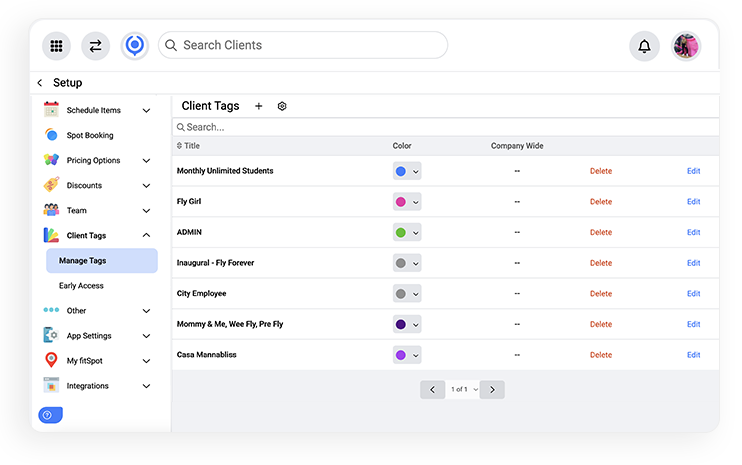Click the My fitSpot pin icon
Viewport: 742px width, 465px height.
[51, 360]
